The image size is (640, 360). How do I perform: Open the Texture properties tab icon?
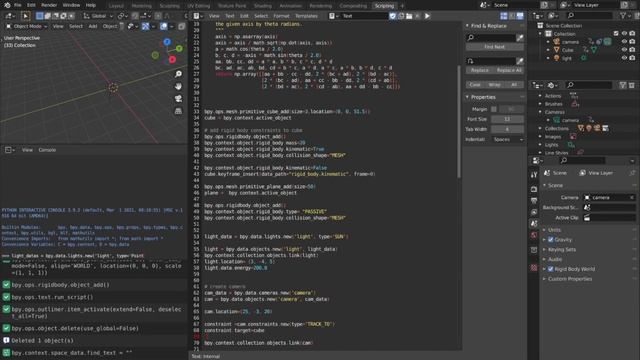534,268
